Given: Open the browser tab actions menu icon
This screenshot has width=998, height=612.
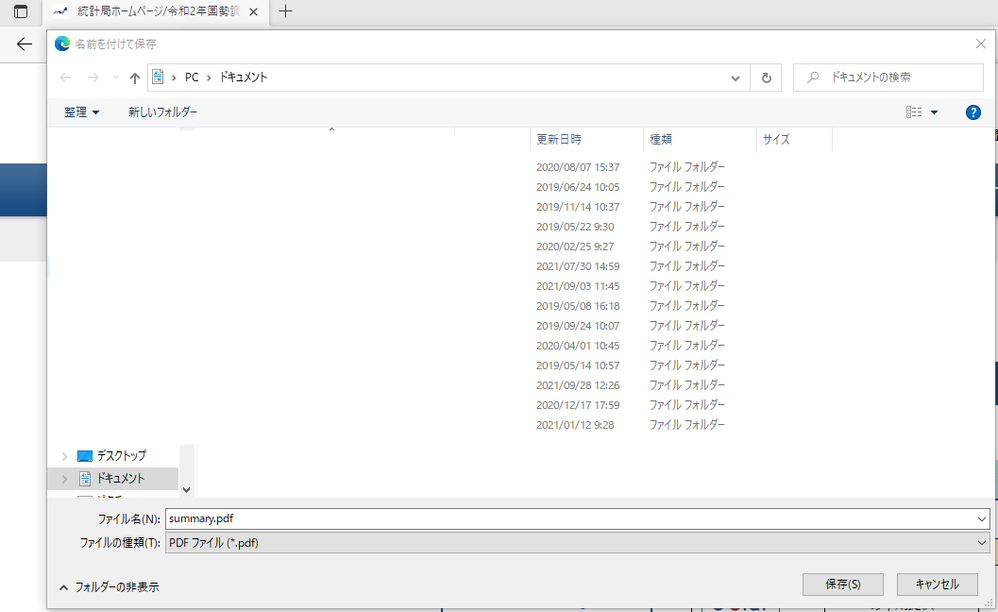Looking at the screenshot, I should point(20,11).
